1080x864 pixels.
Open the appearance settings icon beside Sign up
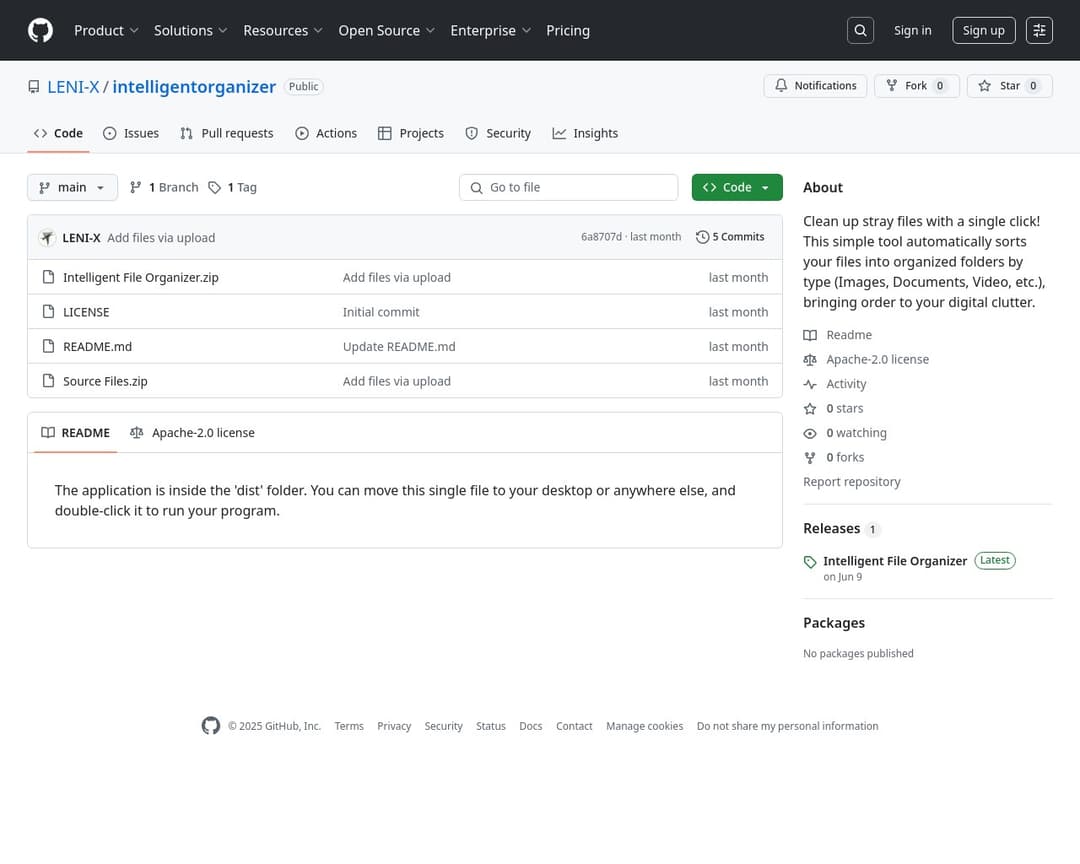click(1039, 30)
